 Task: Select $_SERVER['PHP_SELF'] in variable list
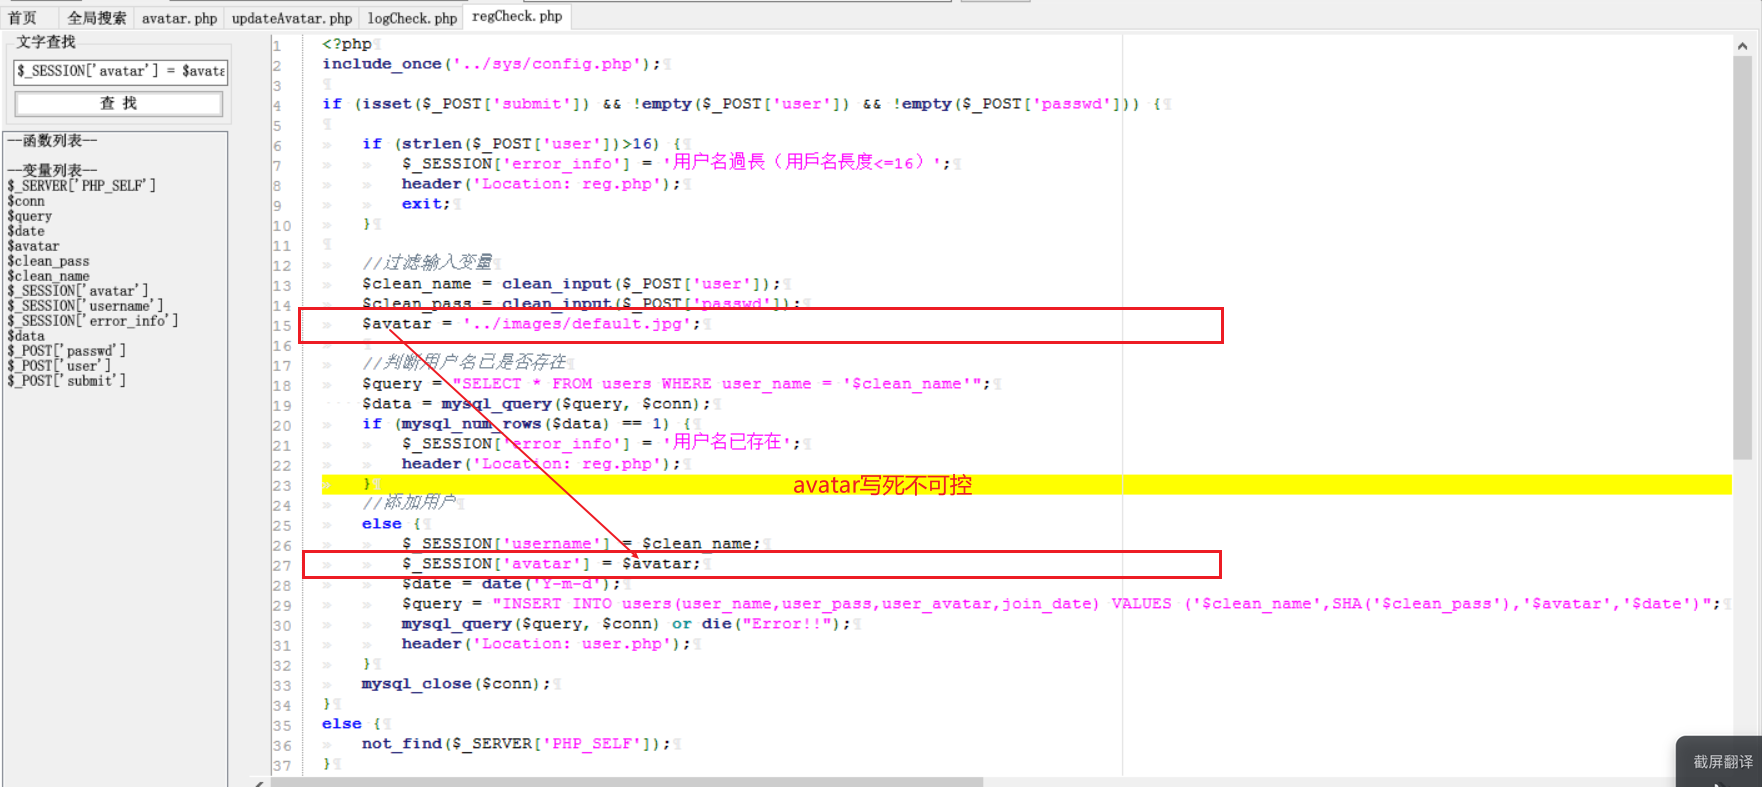click(x=81, y=186)
